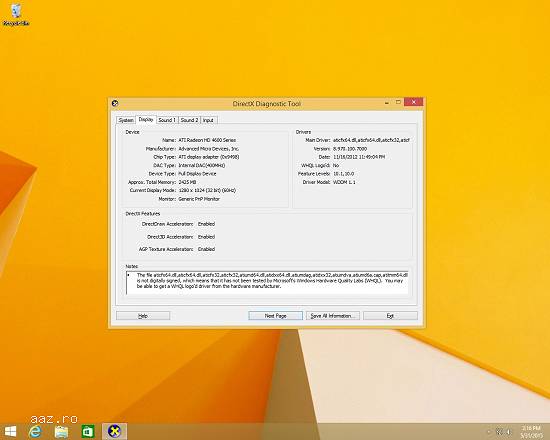Screen dimensions: 550x440
Task: Switch to the Sound 1 tab
Action: point(167,120)
